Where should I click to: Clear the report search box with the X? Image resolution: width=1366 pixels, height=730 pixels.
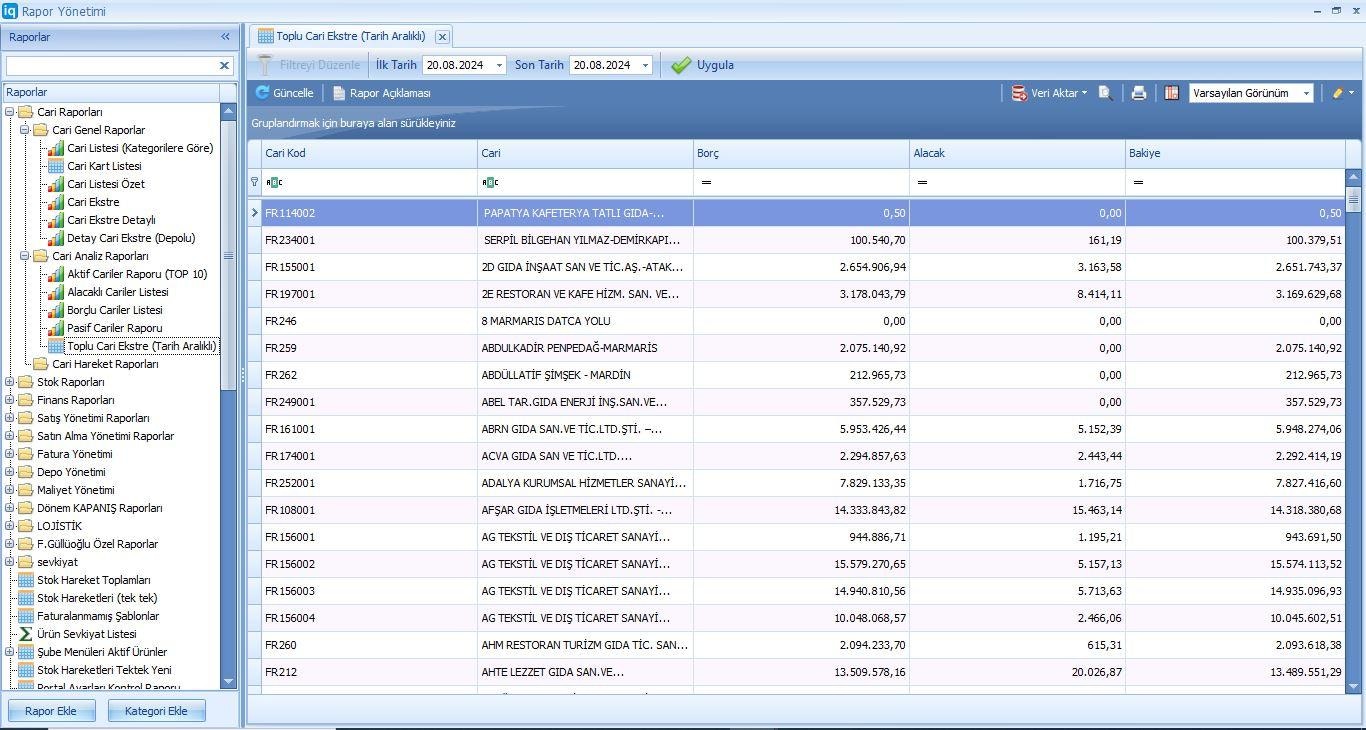coord(224,65)
